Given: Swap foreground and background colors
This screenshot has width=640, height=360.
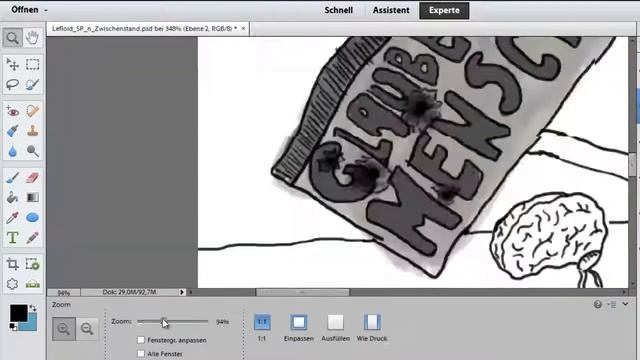Looking at the screenshot, I should pos(33,308).
